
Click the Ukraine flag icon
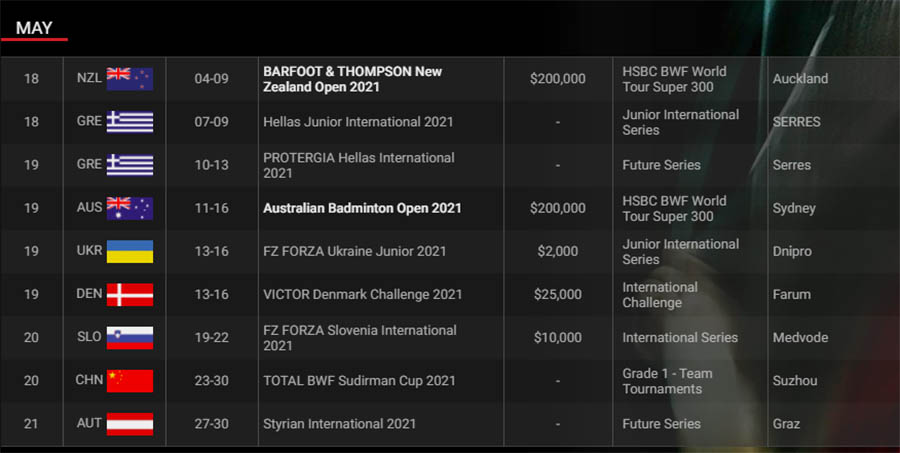tap(130, 251)
